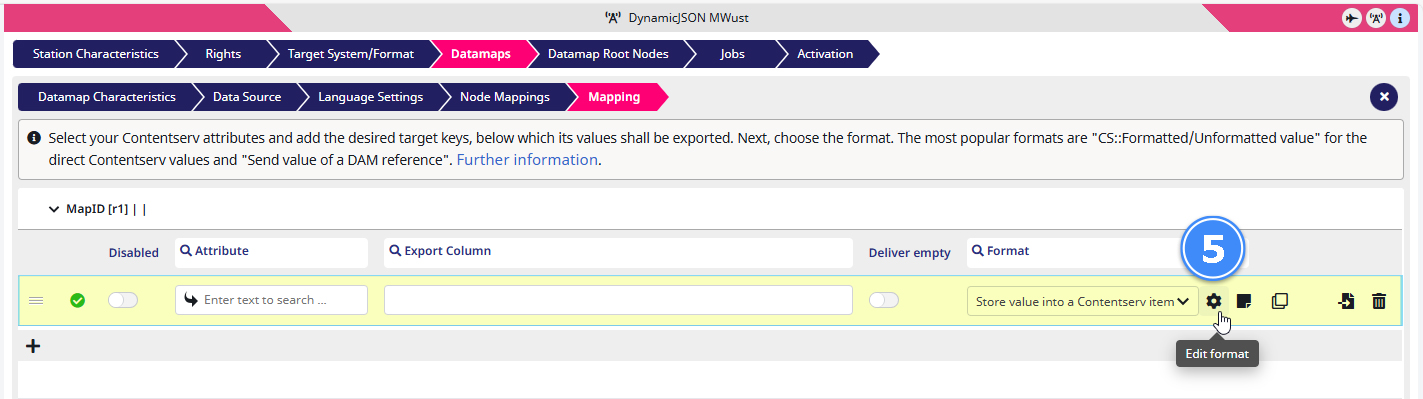The height and width of the screenshot is (399, 1423).
Task: Duplicate the mapping row with copy icon
Action: pyautogui.click(x=1279, y=301)
